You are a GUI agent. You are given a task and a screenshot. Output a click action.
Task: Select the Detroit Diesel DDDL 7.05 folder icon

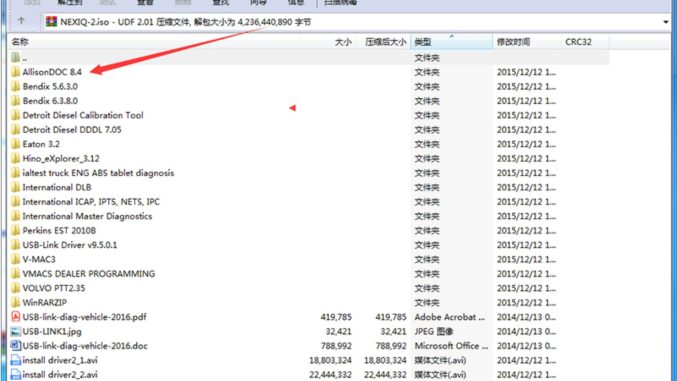[16, 129]
